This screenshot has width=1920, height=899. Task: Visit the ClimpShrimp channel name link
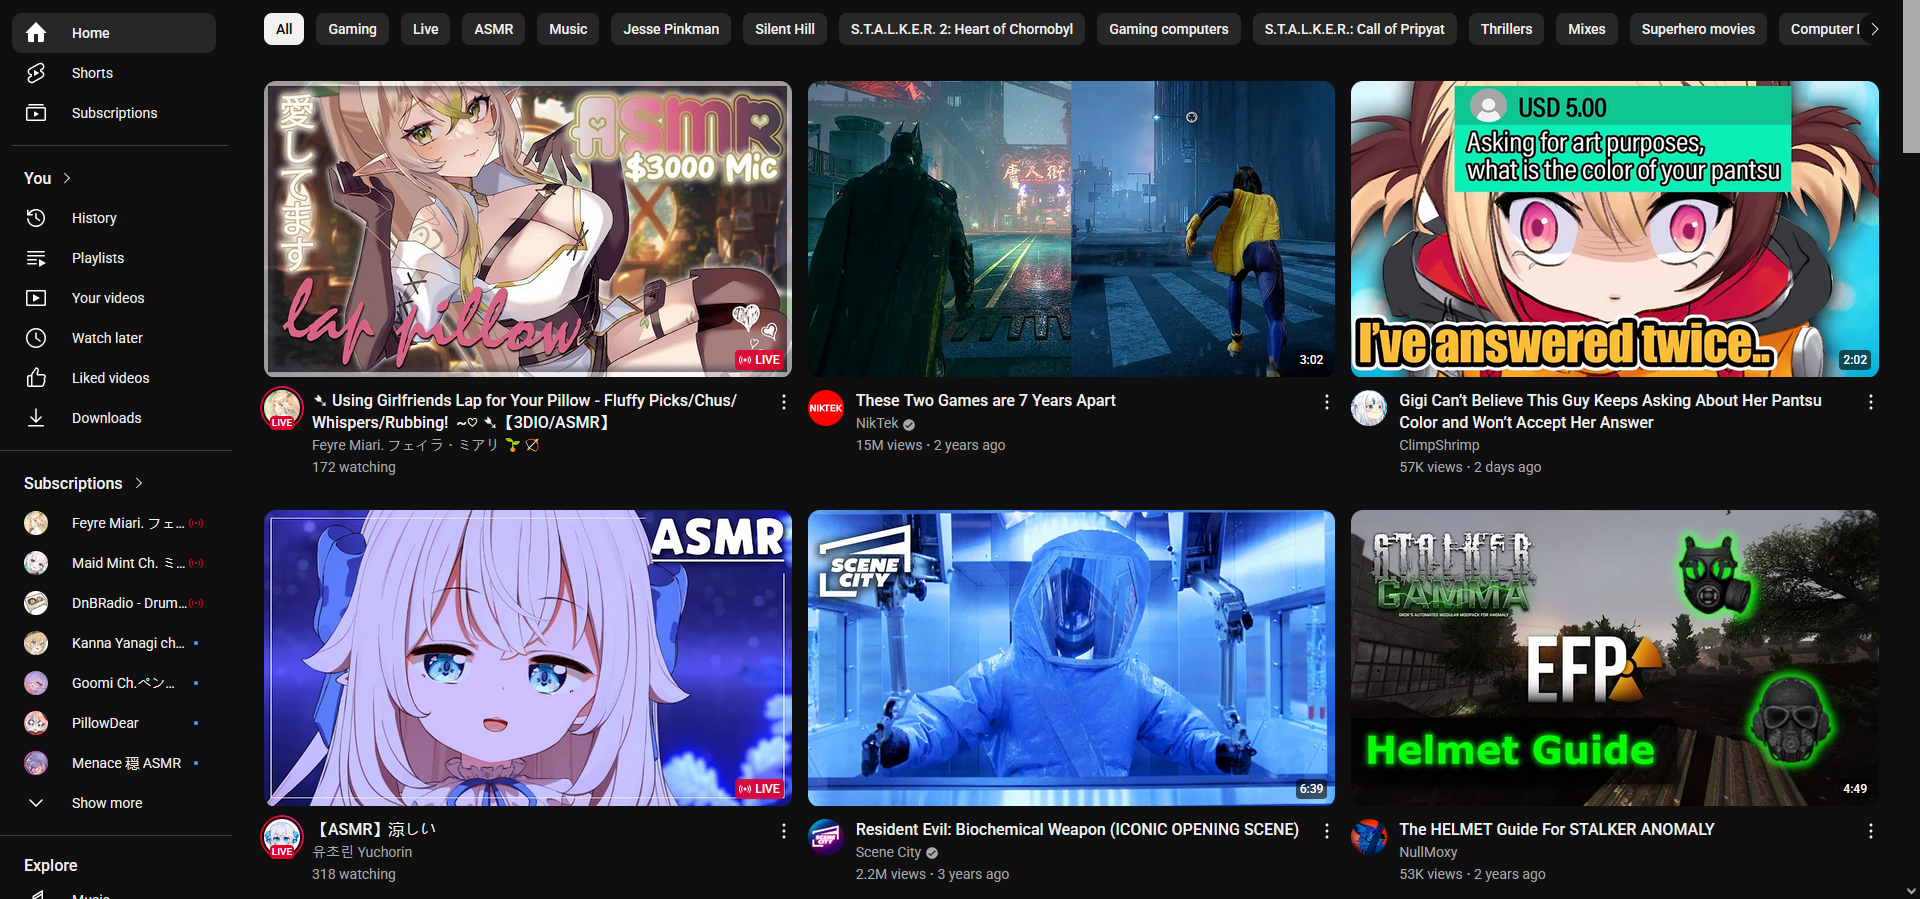(x=1439, y=445)
